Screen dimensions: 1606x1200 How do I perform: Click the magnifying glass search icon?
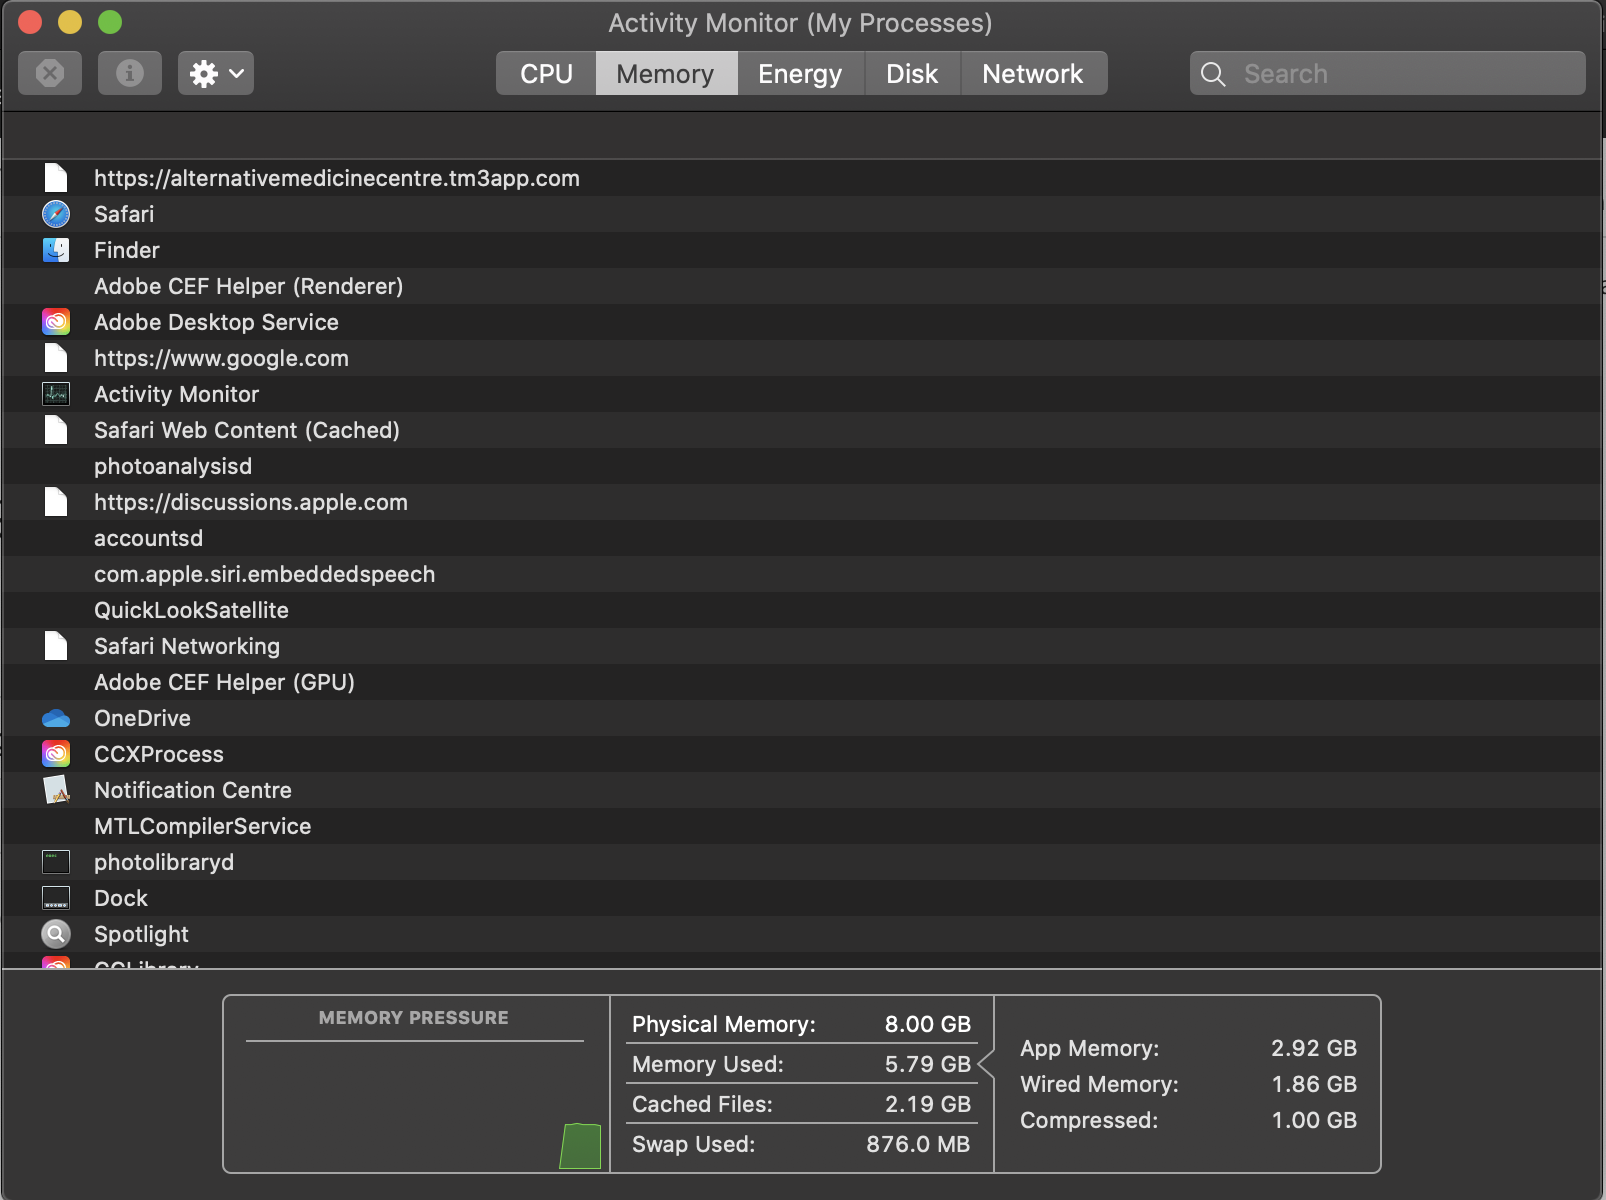tap(1213, 74)
